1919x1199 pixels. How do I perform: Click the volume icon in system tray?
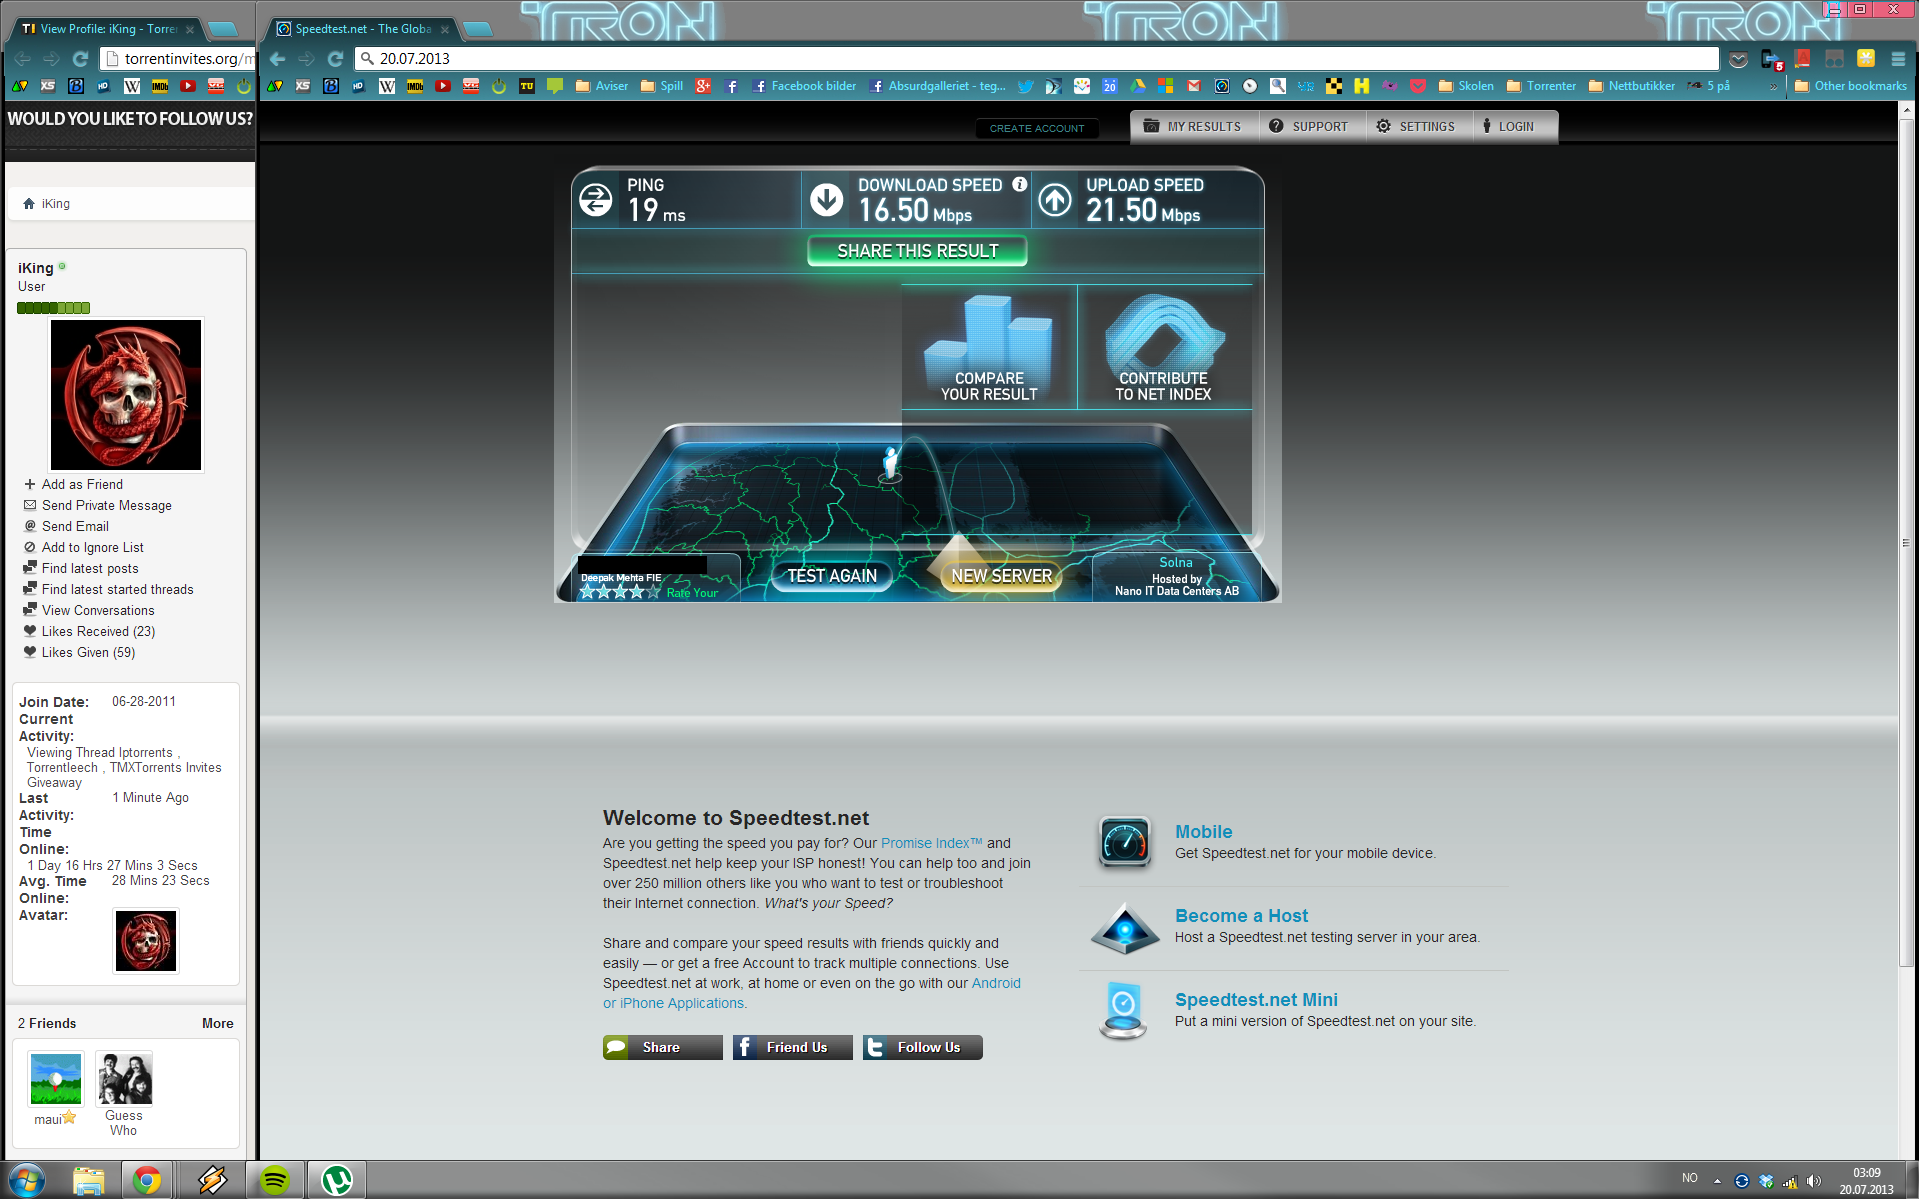1814,1181
